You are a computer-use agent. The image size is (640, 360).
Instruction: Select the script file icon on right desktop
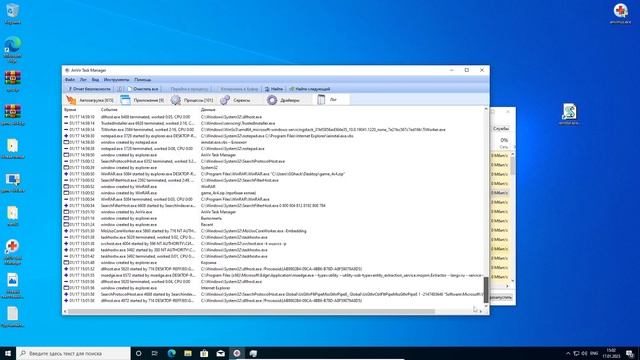569,114
